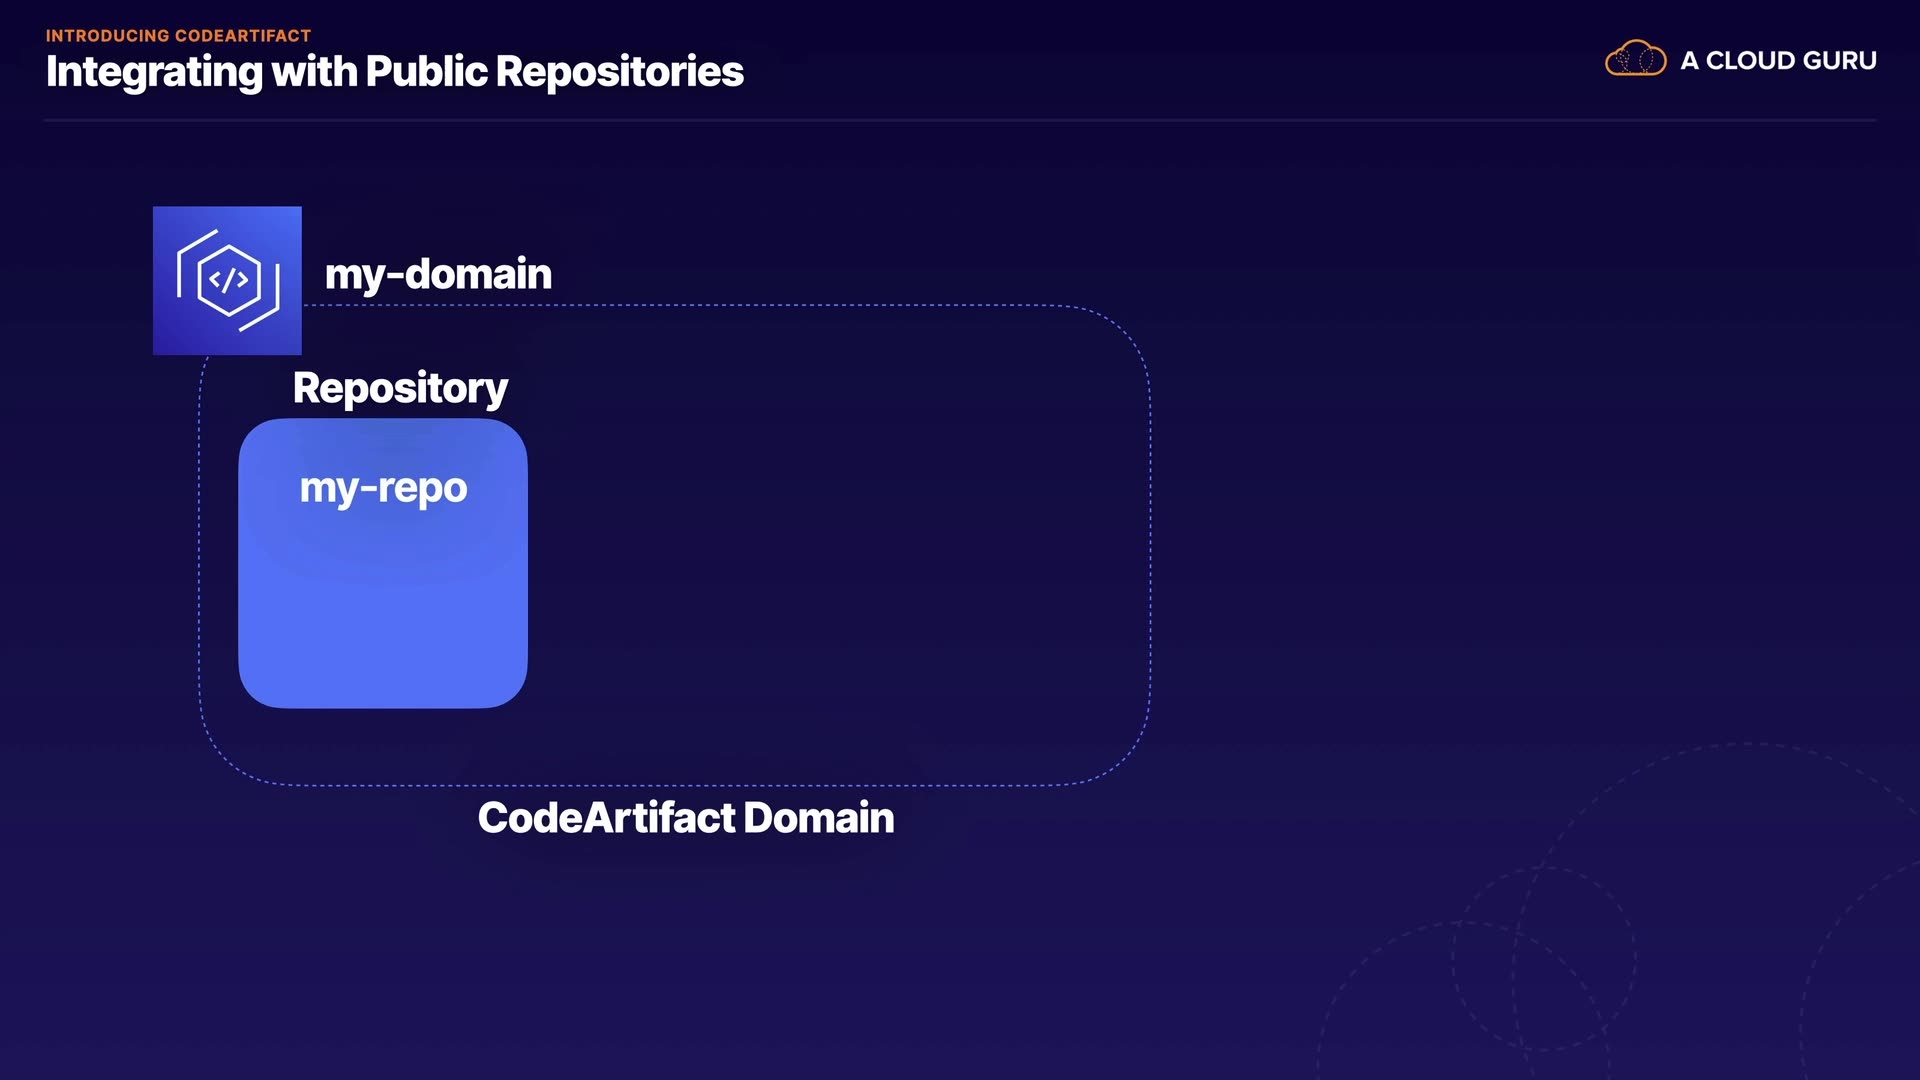Image resolution: width=1920 pixels, height=1080 pixels.
Task: Click the dashed domain boundary's right edge
Action: point(1150,545)
